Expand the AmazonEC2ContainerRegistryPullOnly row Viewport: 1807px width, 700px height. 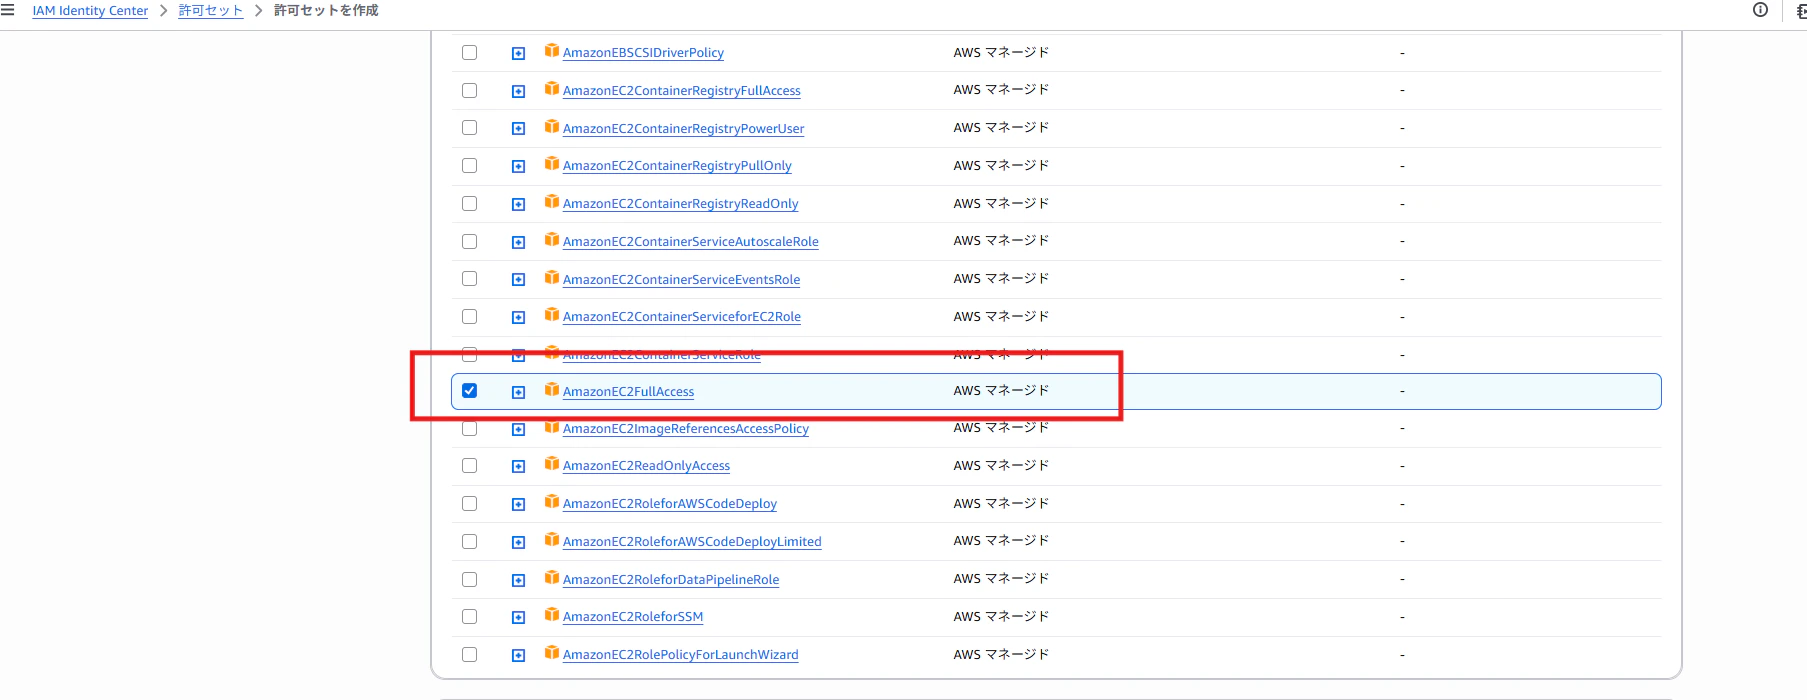[x=518, y=166]
